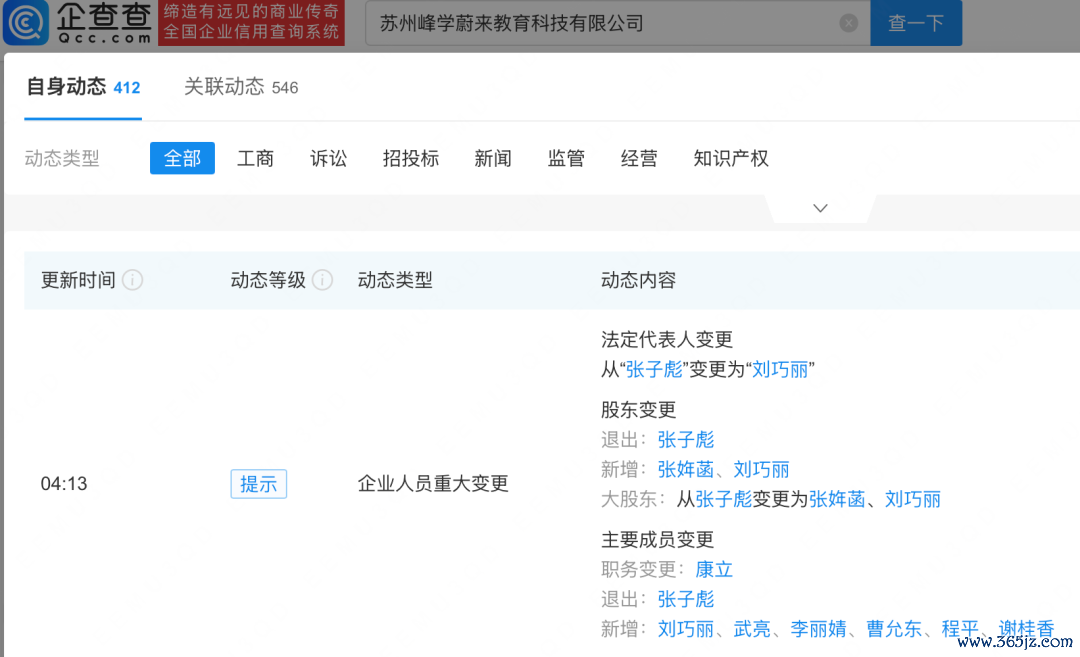Open 张子彪 link in 法定代表人变更
The image size is (1080, 657).
coord(654,370)
